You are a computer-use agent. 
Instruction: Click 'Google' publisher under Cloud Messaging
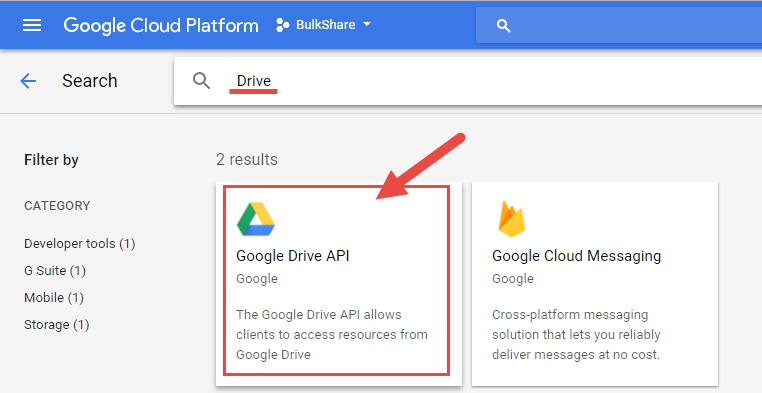tap(513, 279)
